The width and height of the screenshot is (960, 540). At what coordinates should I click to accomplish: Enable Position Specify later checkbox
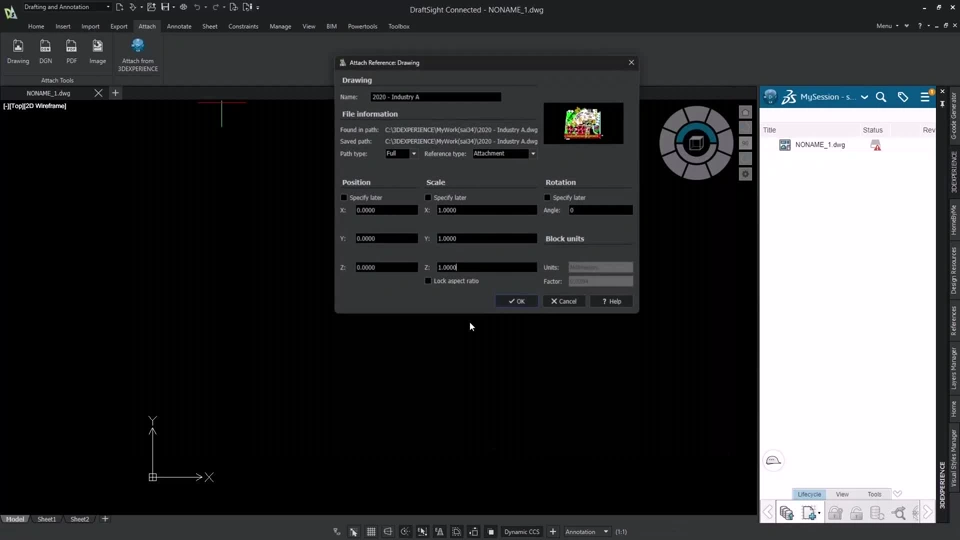(343, 197)
